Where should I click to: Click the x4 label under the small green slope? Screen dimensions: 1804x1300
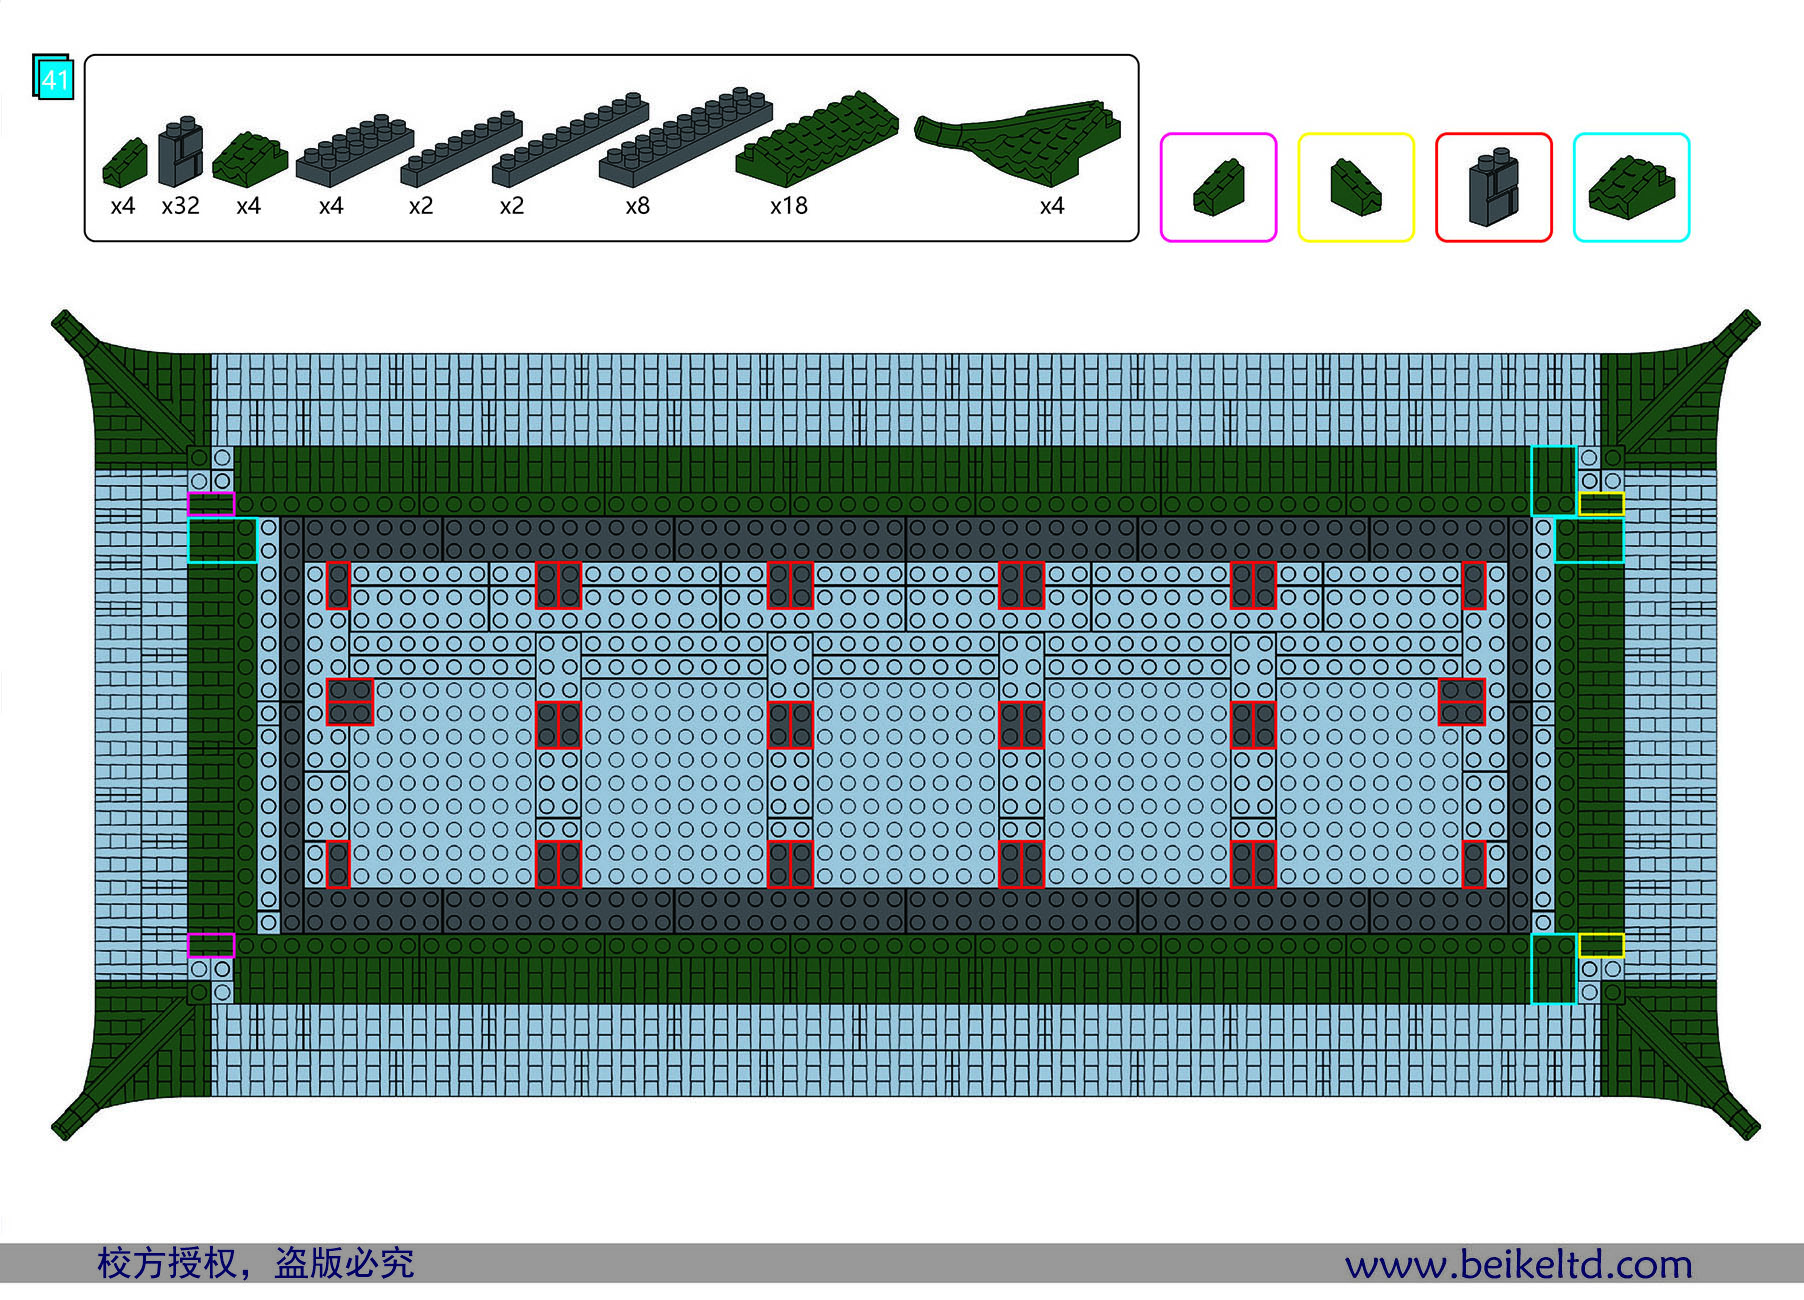pos(123,206)
